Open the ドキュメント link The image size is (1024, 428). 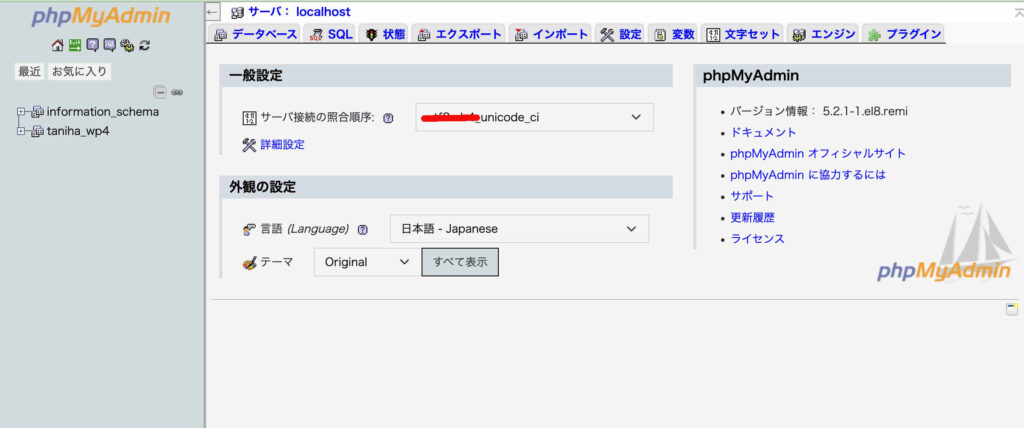[763, 132]
